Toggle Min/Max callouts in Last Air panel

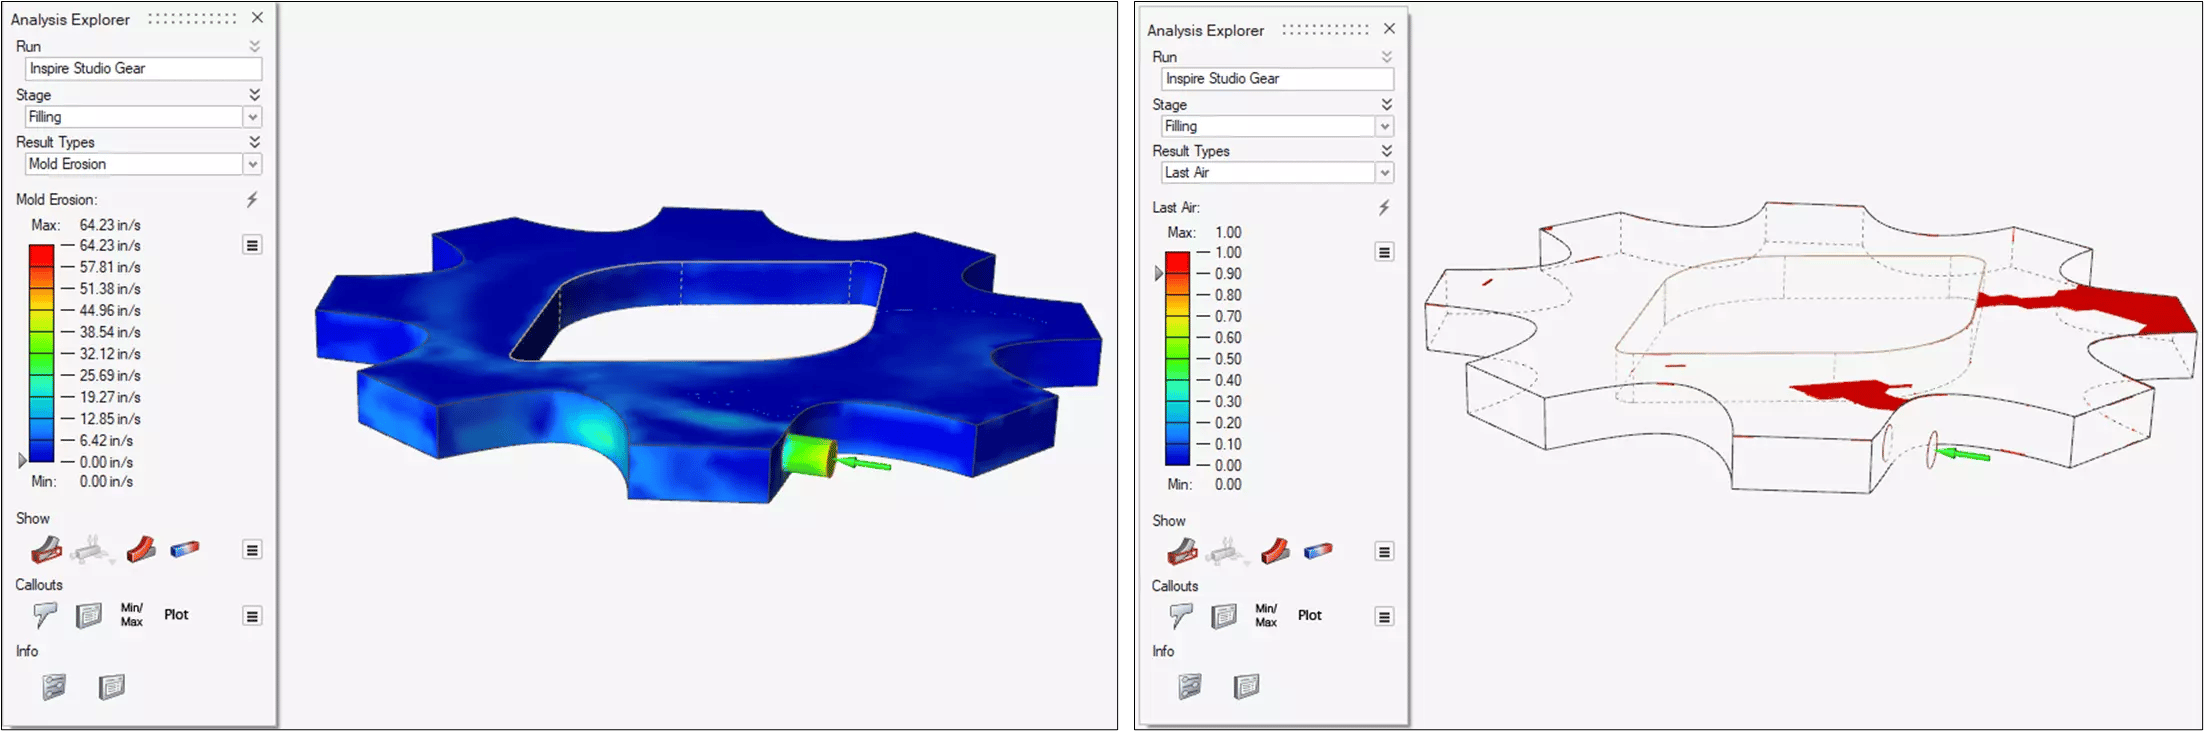[x=1266, y=616]
